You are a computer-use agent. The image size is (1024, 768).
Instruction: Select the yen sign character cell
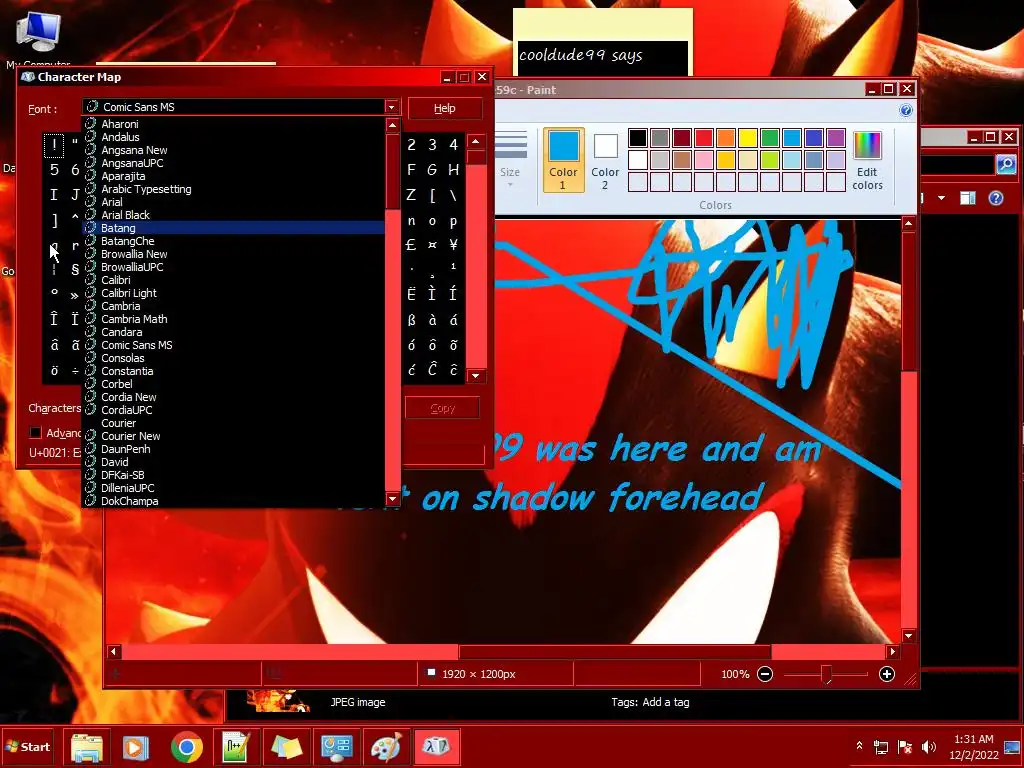pyautogui.click(x=453, y=245)
